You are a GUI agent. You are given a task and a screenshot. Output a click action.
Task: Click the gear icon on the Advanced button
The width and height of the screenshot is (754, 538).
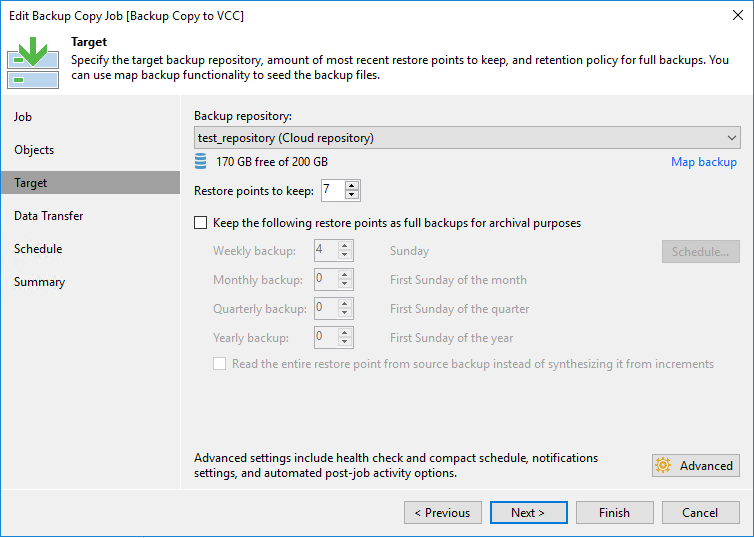click(x=663, y=465)
